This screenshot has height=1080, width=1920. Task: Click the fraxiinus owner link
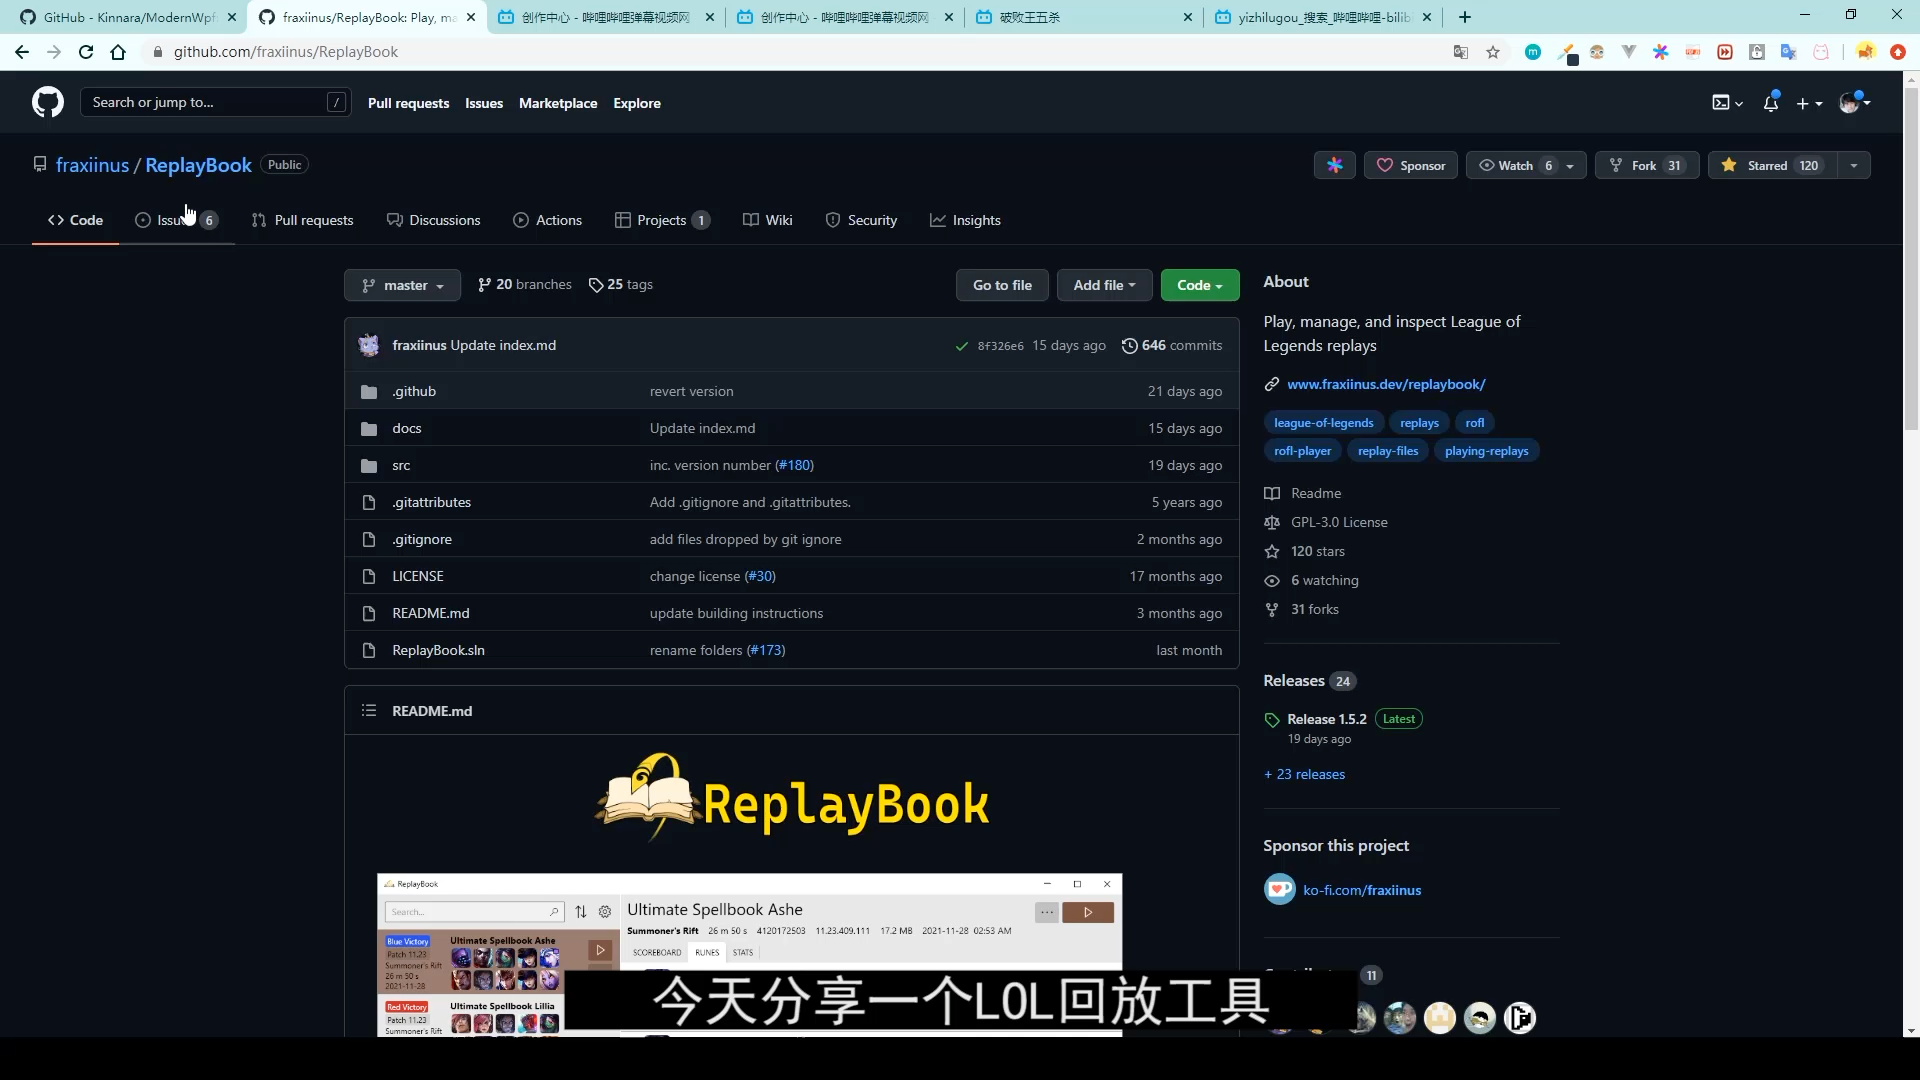92,165
